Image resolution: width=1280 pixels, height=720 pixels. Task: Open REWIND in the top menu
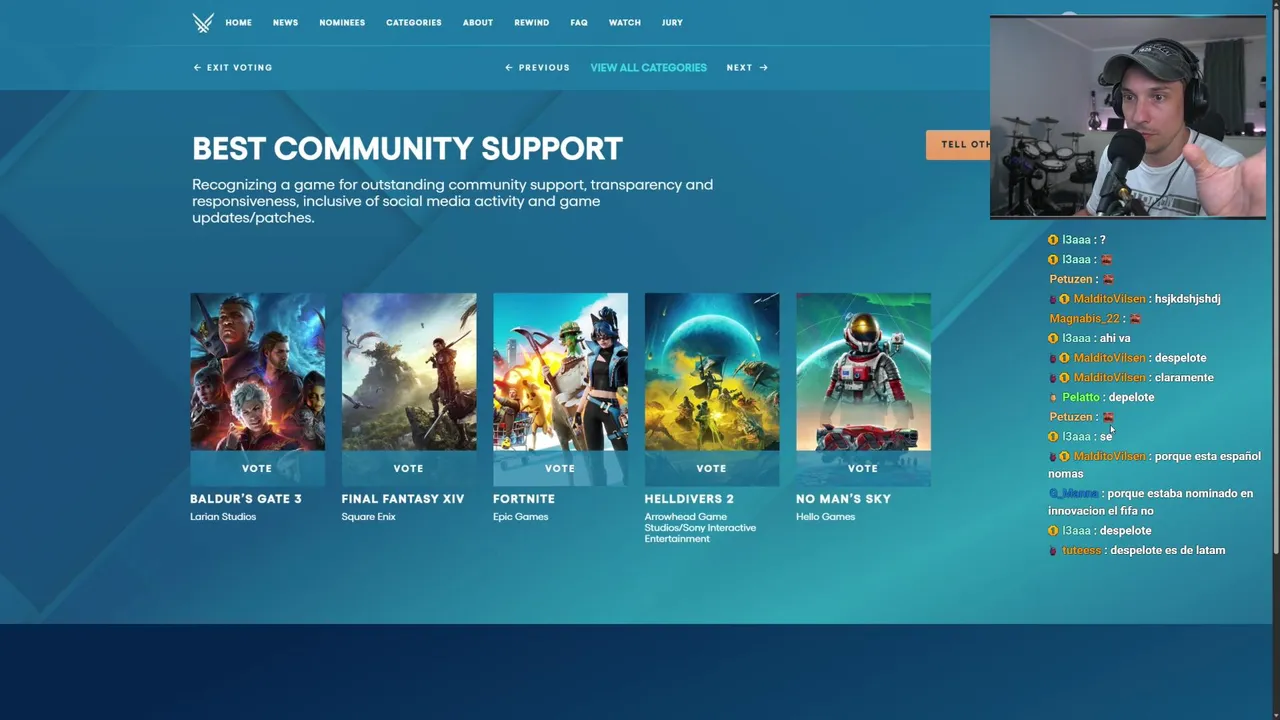pyautogui.click(x=531, y=23)
